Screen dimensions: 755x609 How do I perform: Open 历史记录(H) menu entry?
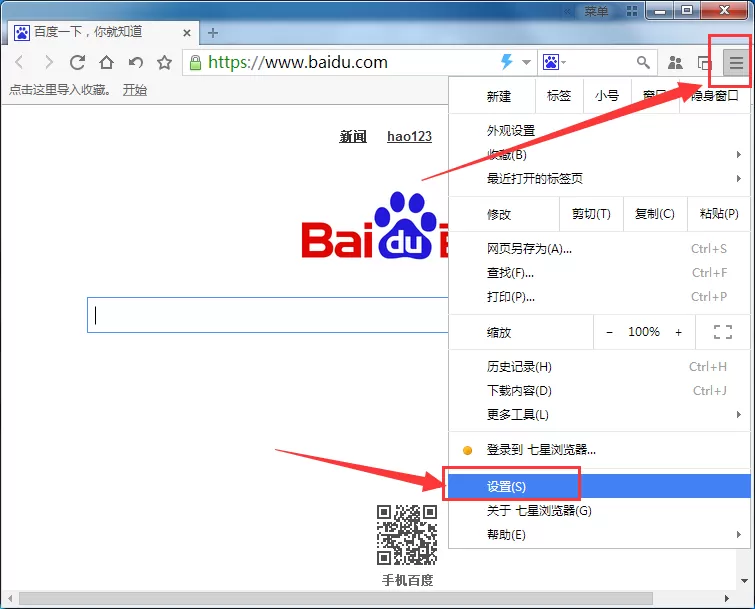click(599, 367)
